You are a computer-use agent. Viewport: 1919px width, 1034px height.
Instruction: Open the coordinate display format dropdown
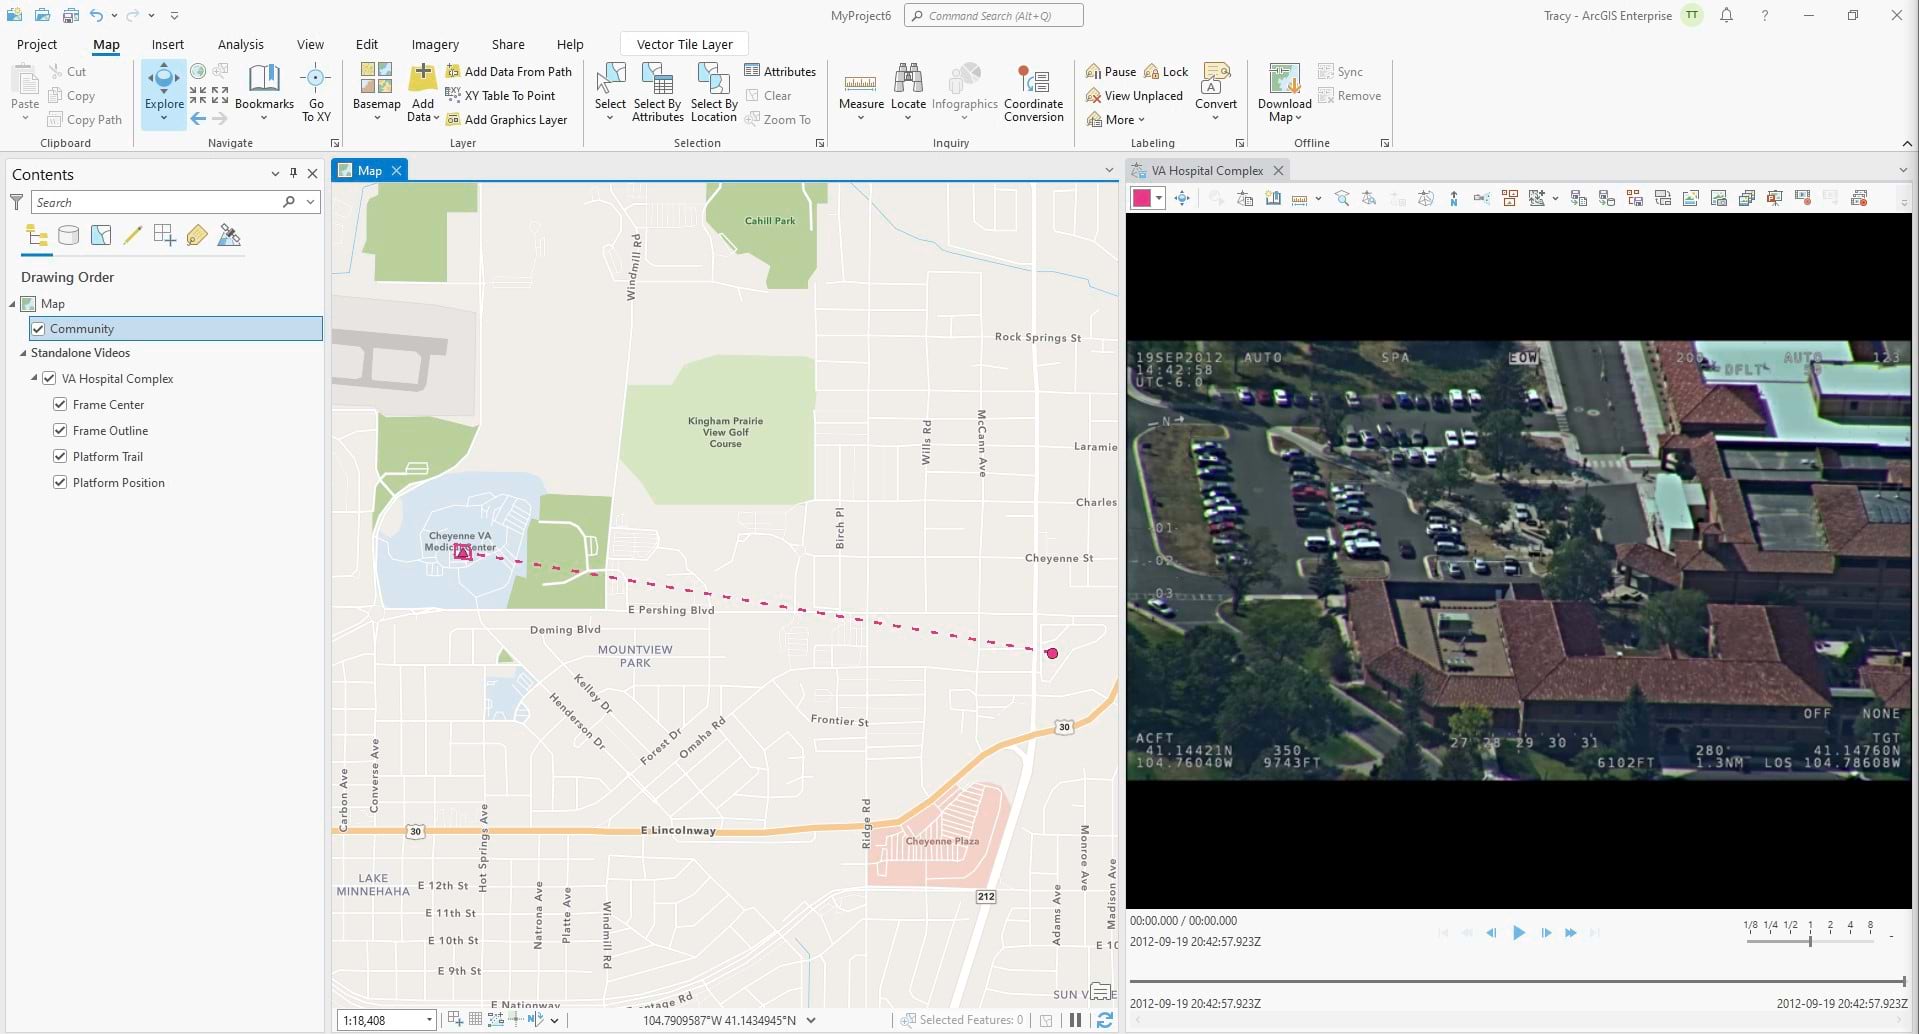(811, 1020)
